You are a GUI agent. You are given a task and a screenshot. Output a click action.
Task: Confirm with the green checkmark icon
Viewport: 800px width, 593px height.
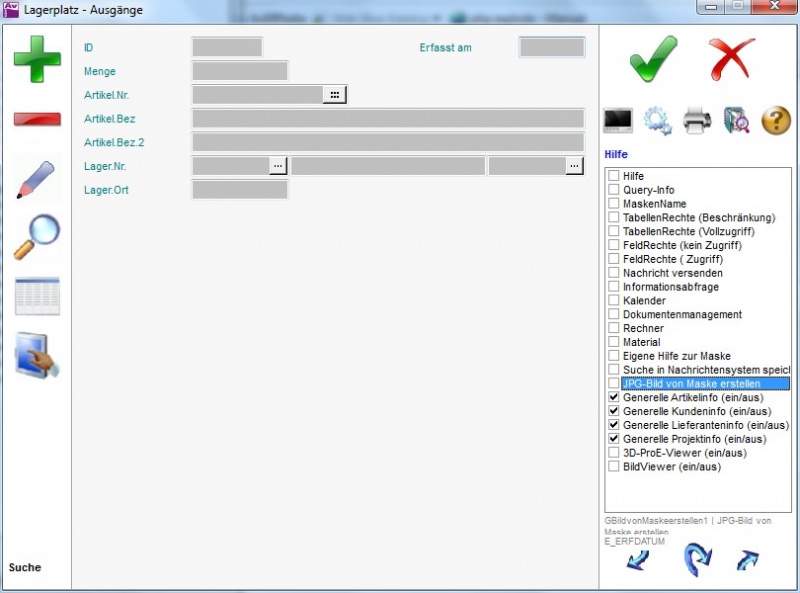point(654,59)
